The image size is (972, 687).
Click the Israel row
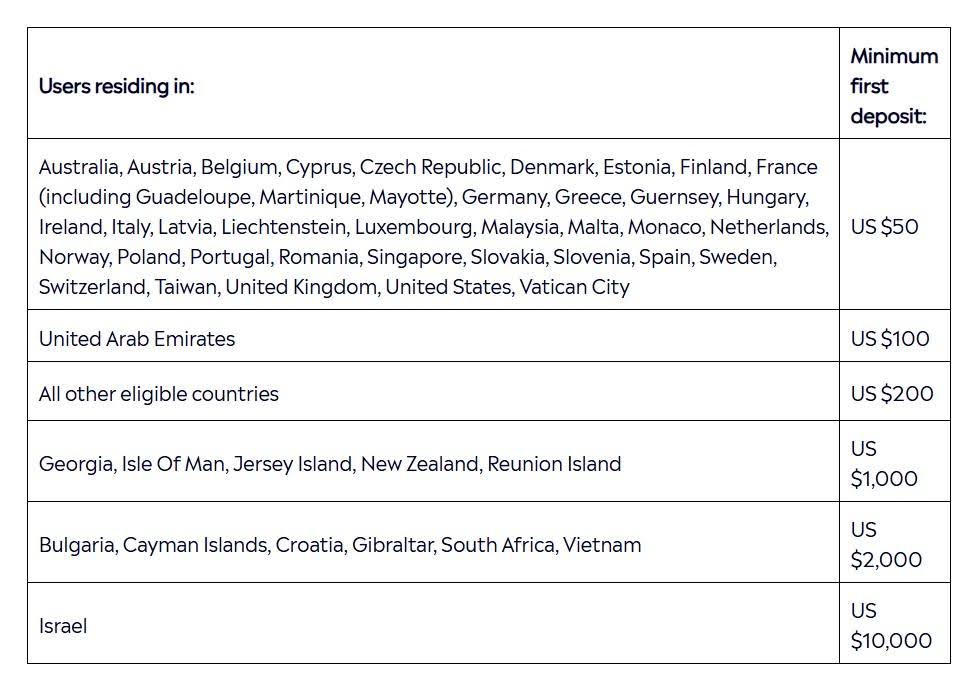coord(63,626)
